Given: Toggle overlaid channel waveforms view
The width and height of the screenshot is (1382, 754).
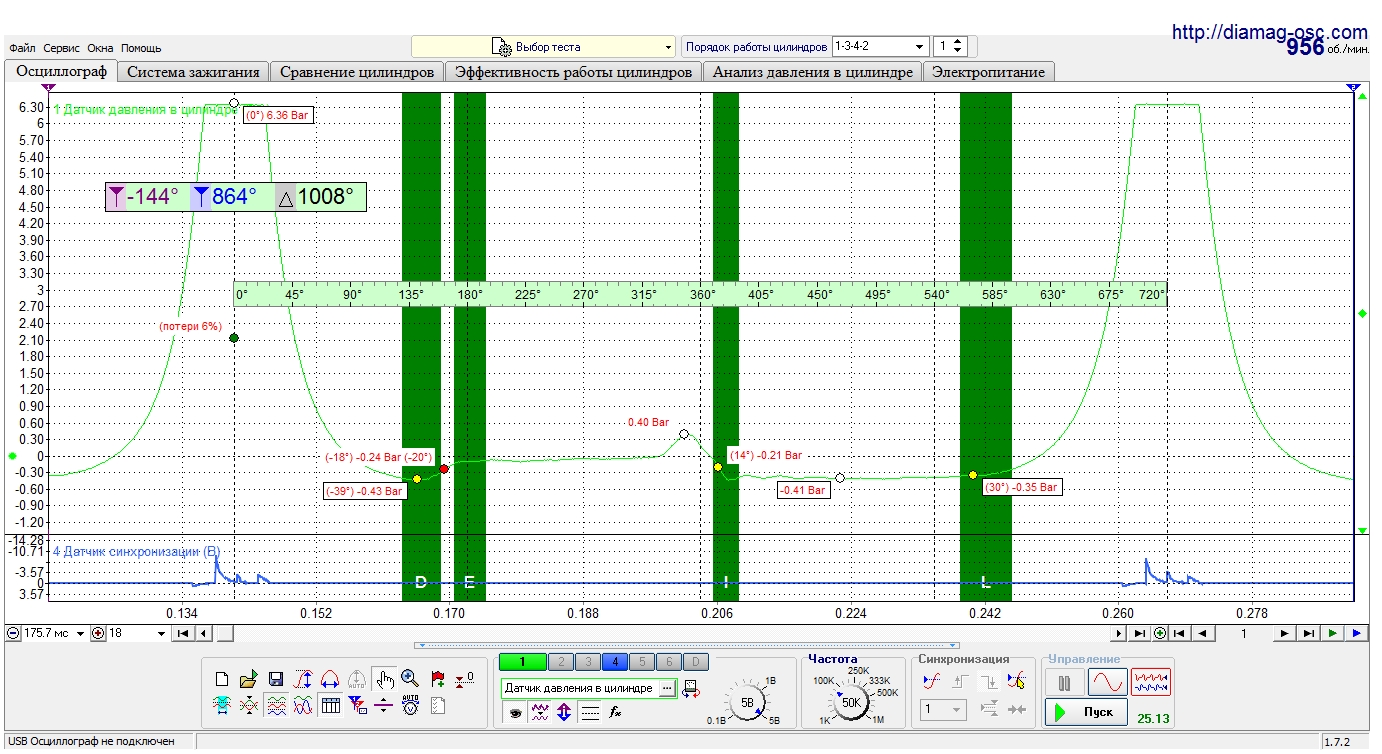Looking at the screenshot, I should point(303,705).
